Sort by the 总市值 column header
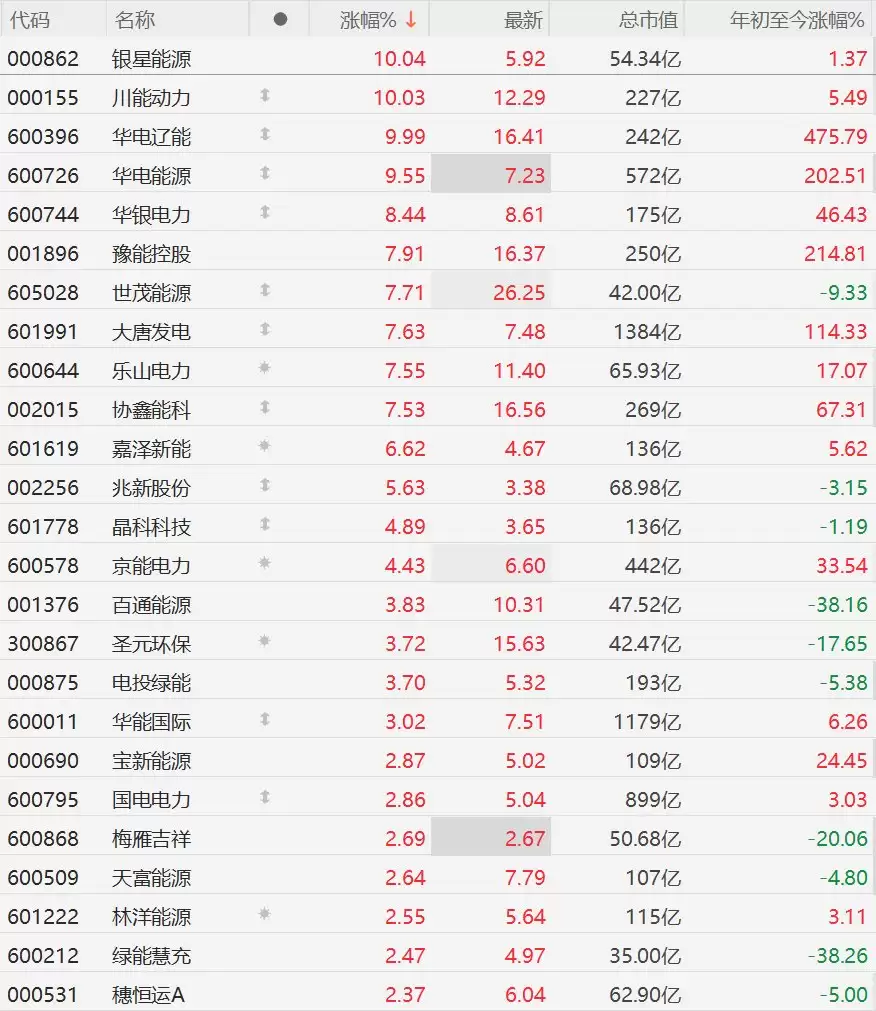Screen dimensions: 876x1011 click(x=648, y=20)
